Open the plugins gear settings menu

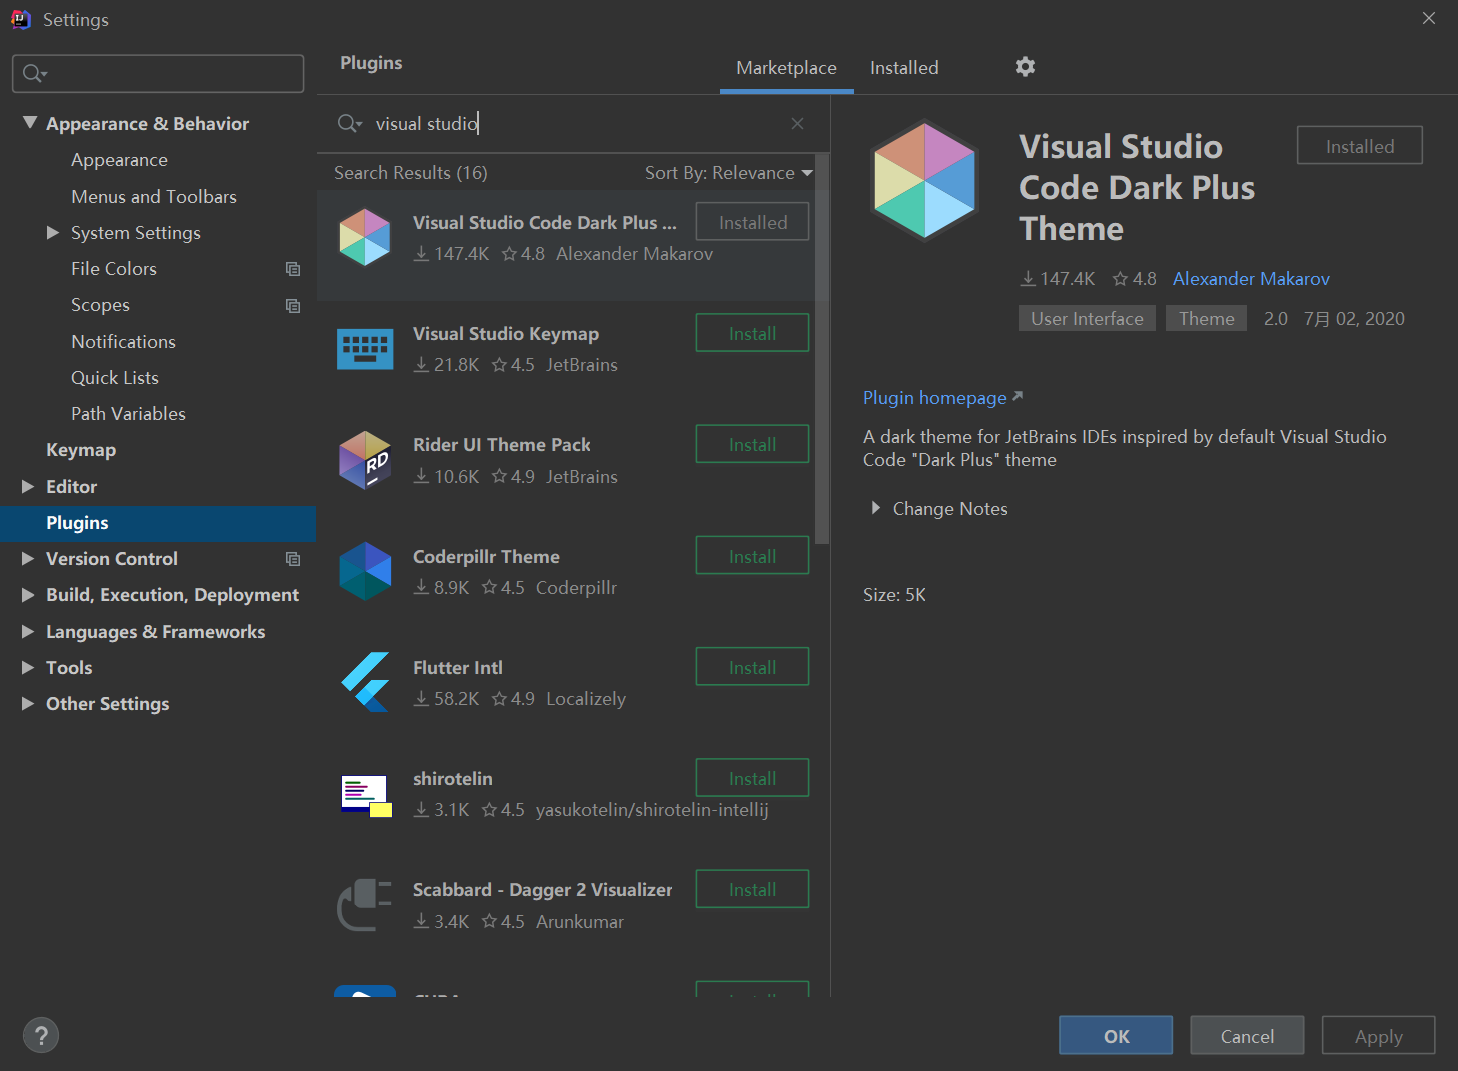1025,67
